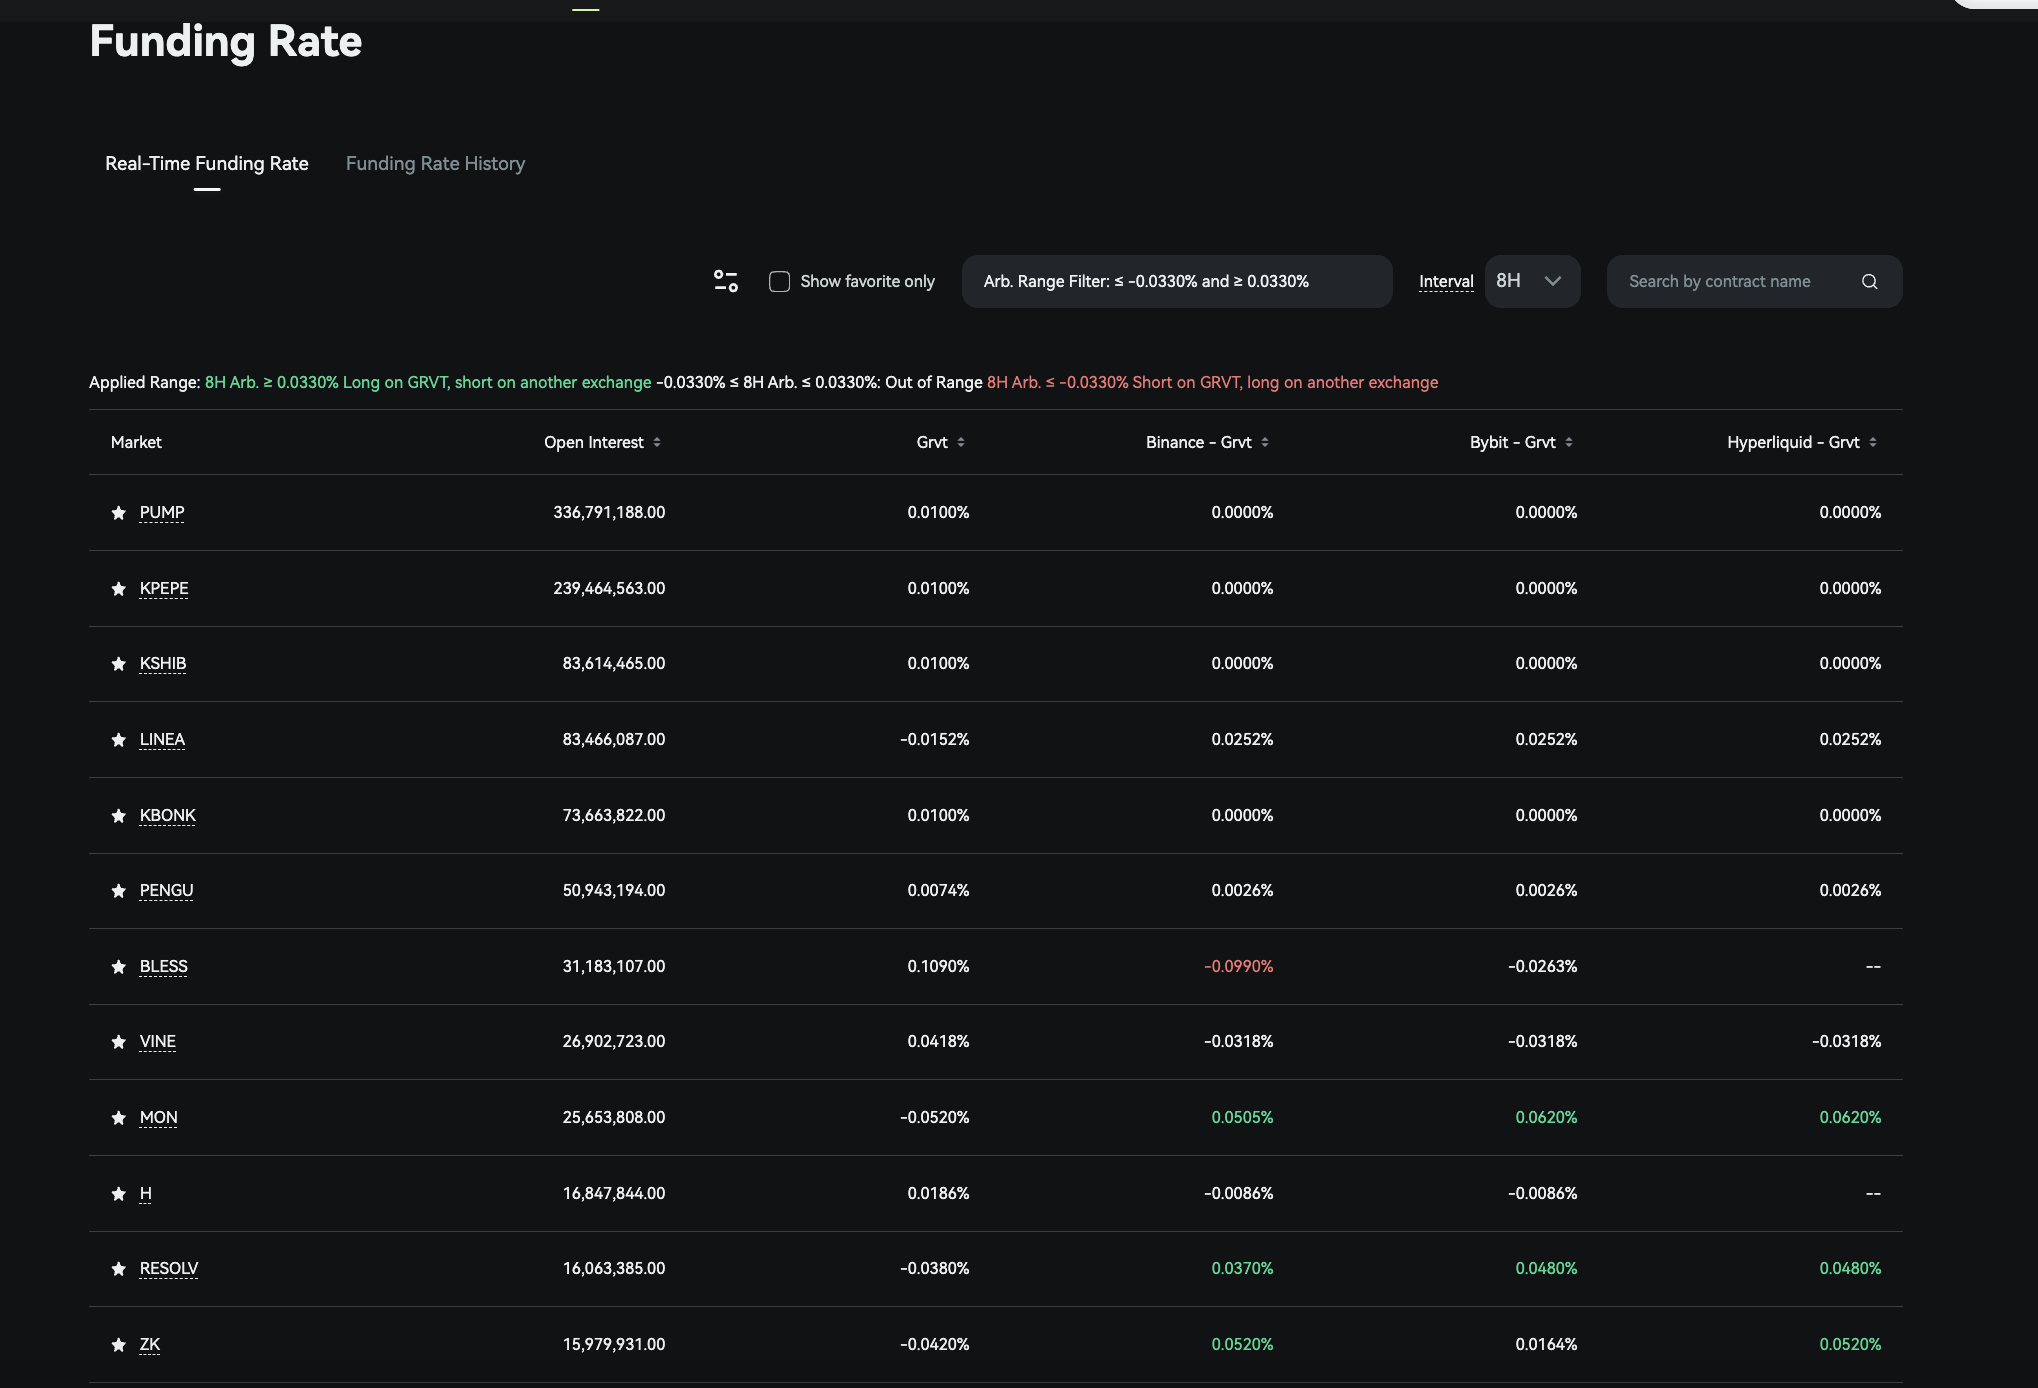Sort by Open Interest arrows
Screen dimensions: 2038x1388
tap(657, 442)
